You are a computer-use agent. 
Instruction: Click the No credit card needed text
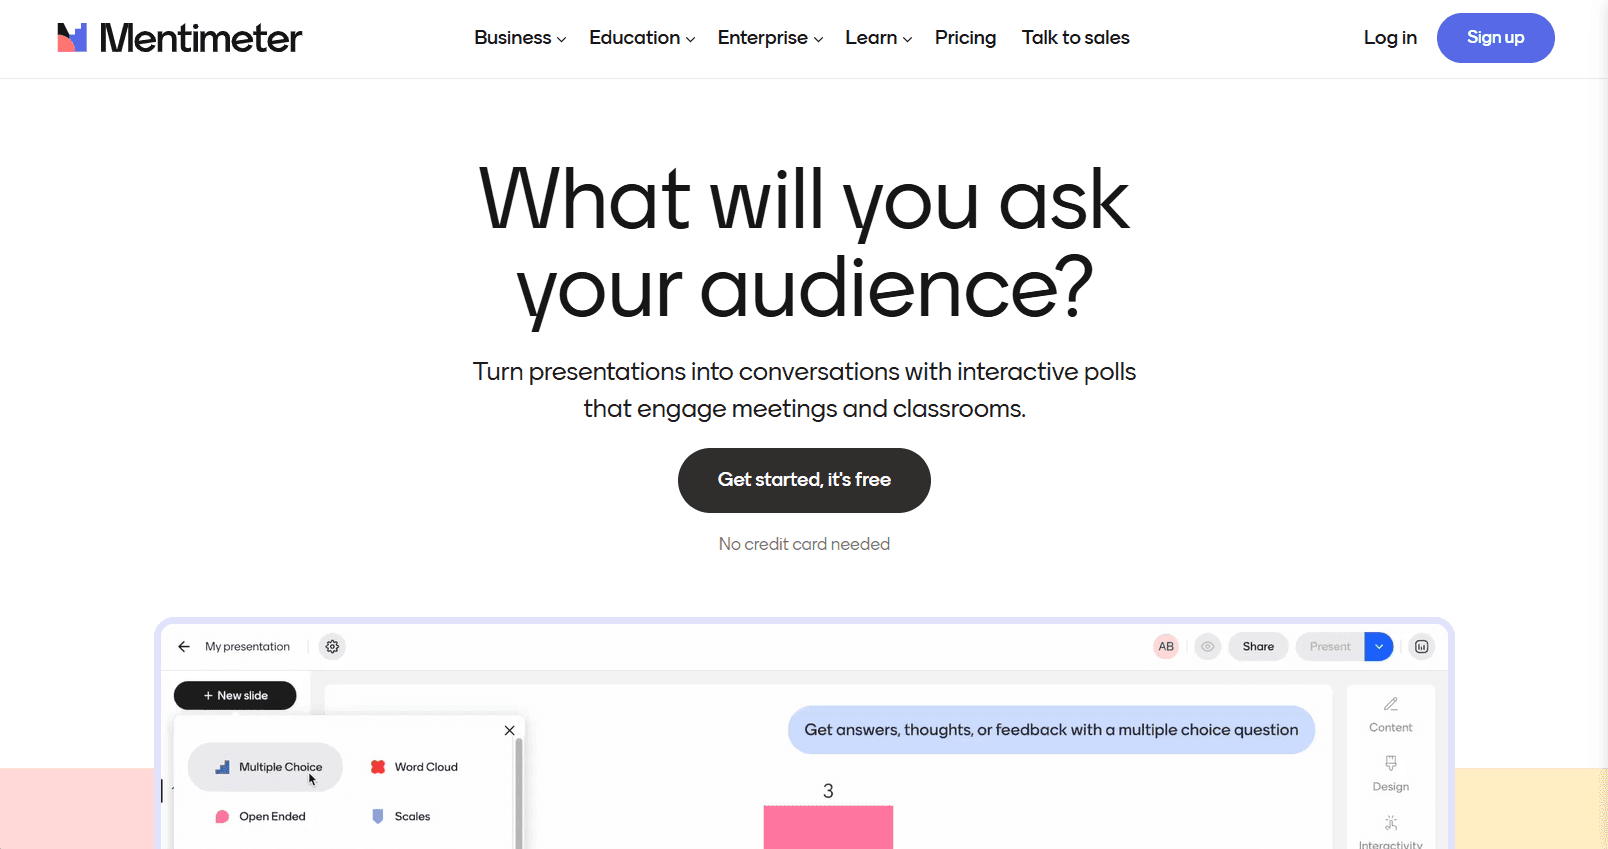pyautogui.click(x=804, y=544)
